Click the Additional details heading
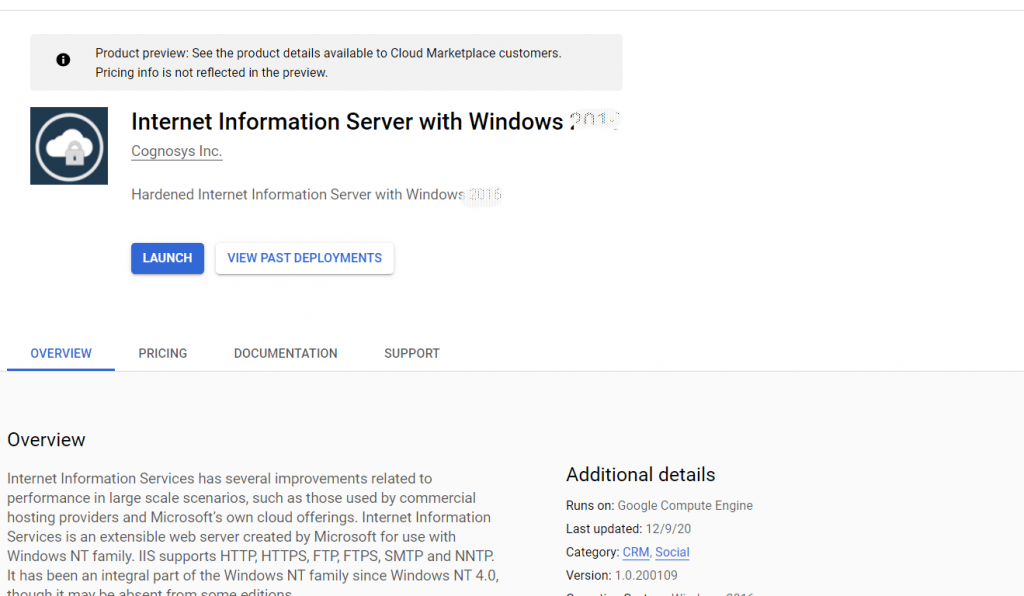 (640, 474)
